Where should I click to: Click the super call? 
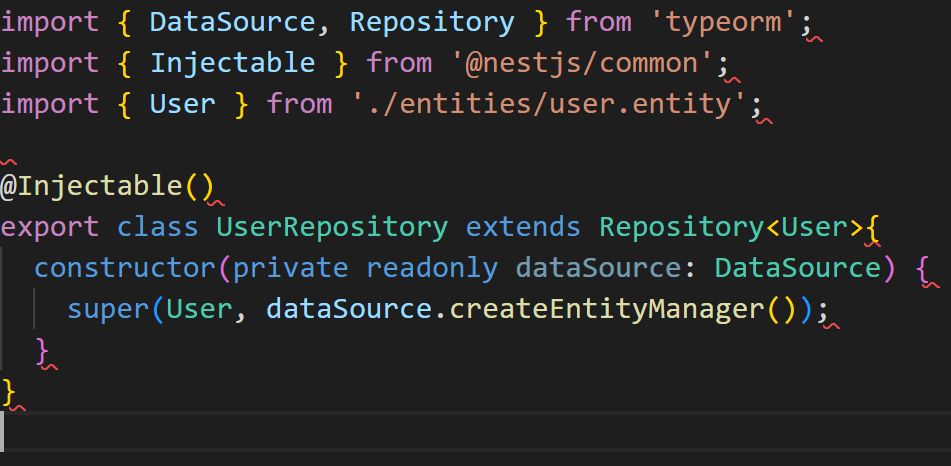(108, 309)
